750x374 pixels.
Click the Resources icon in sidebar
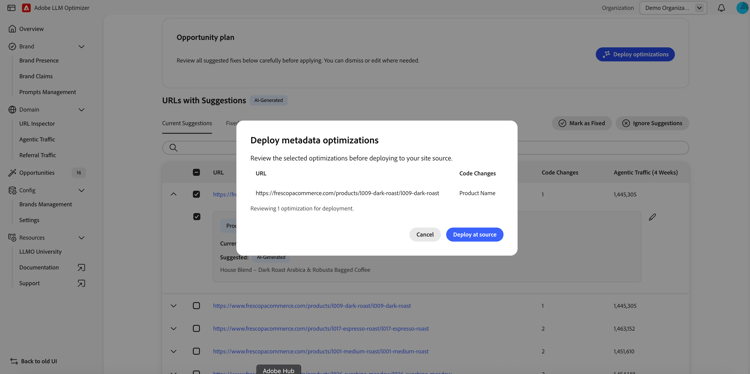[12, 237]
